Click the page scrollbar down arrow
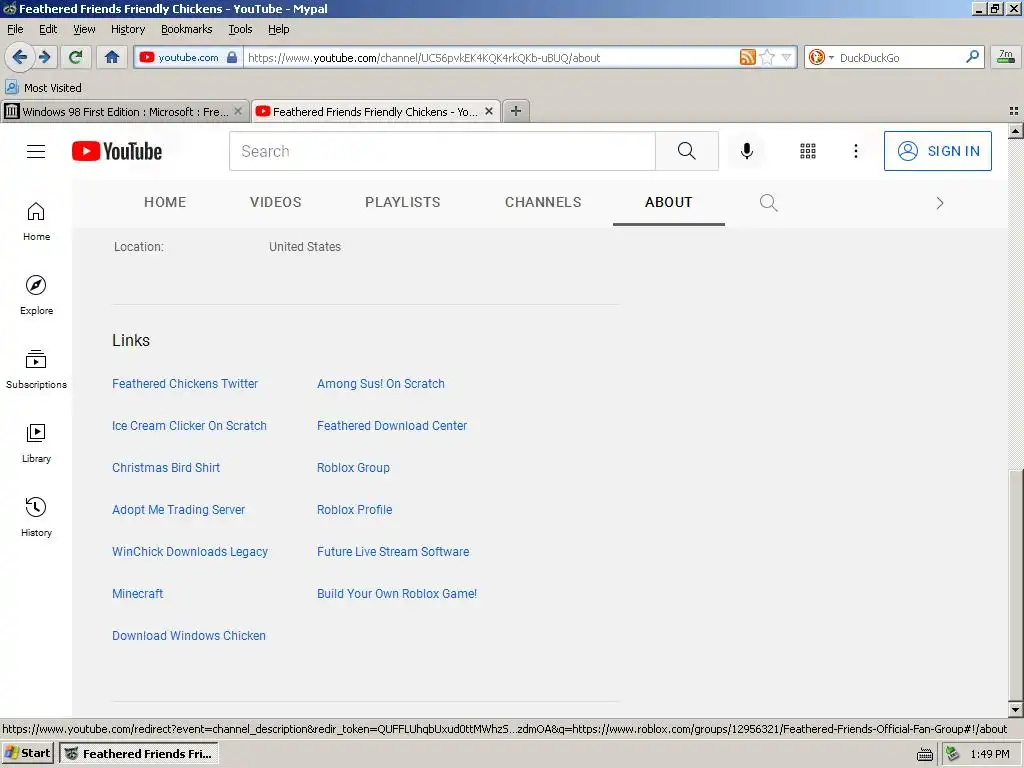1024x768 pixels. pyautogui.click(x=1016, y=710)
